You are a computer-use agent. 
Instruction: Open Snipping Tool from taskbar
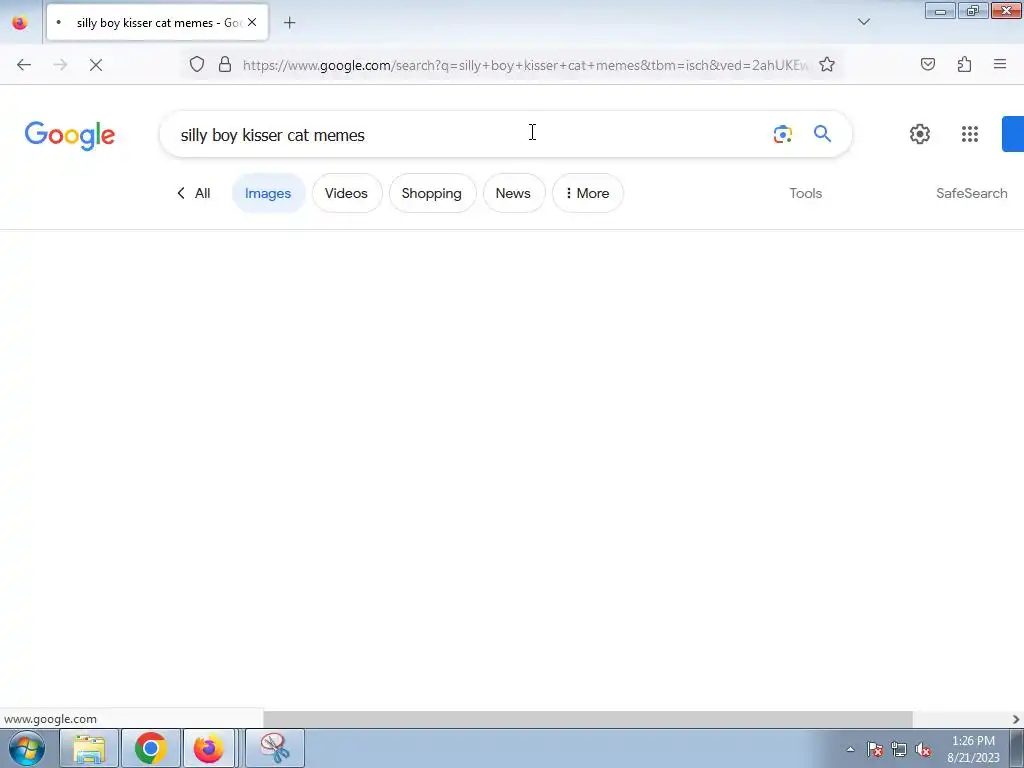point(275,748)
